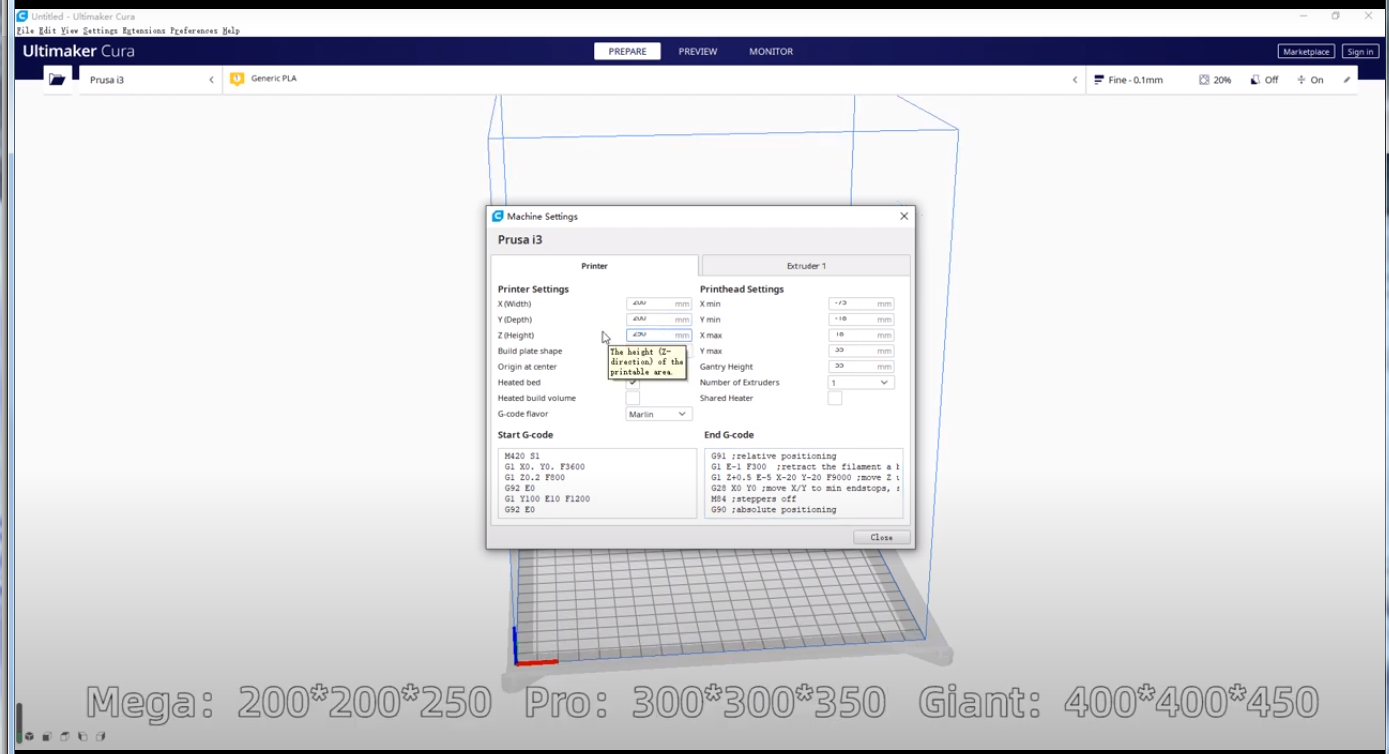Switch to the MONITOR stage

[x=771, y=52]
